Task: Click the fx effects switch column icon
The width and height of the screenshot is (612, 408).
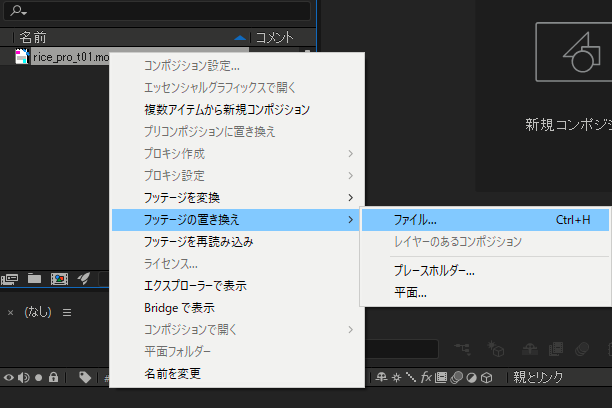Action: click(x=426, y=378)
